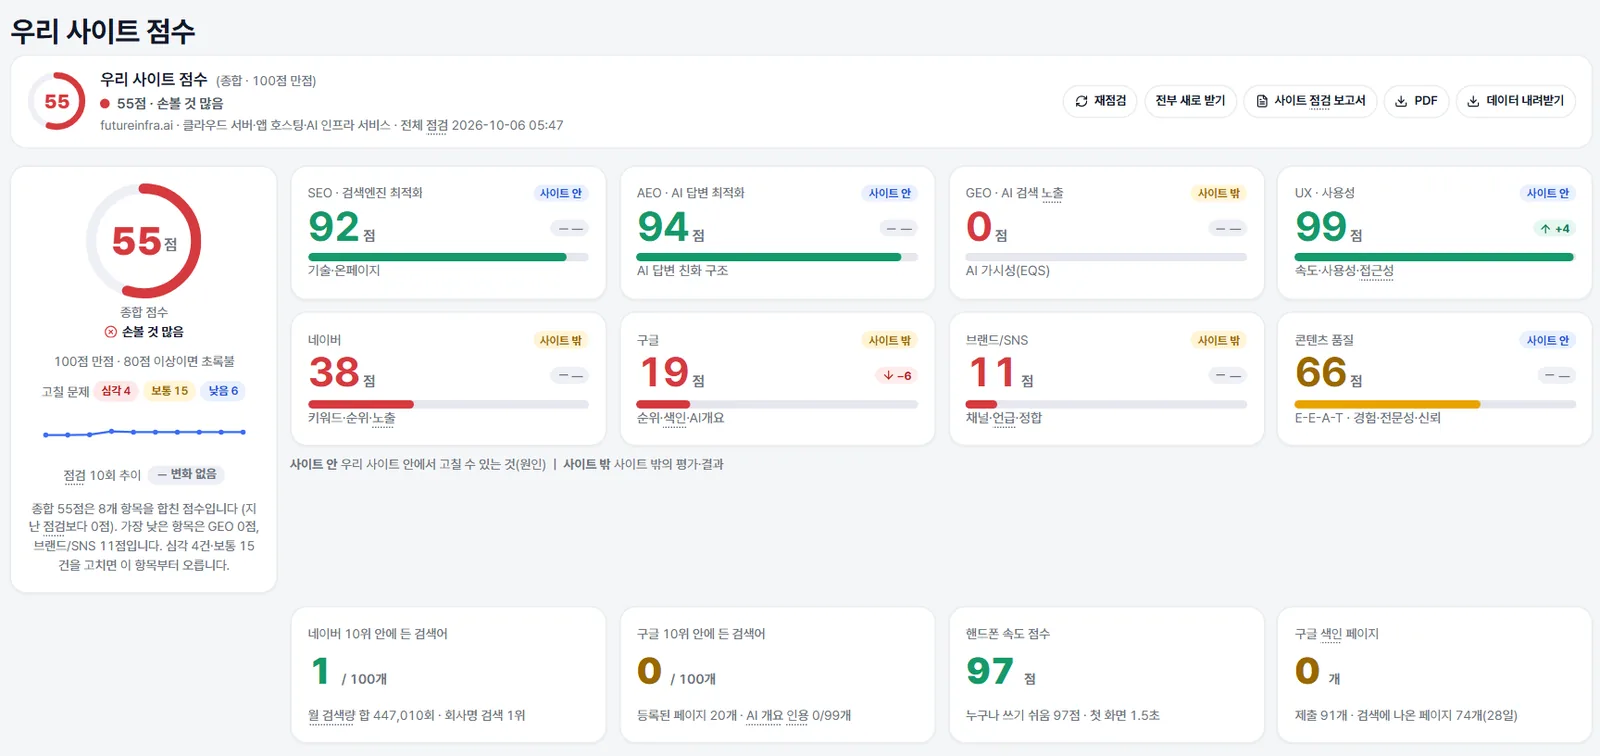The image size is (1600, 756).
Task: Click the AEO card's green progress bar
Action: pyautogui.click(x=777, y=257)
